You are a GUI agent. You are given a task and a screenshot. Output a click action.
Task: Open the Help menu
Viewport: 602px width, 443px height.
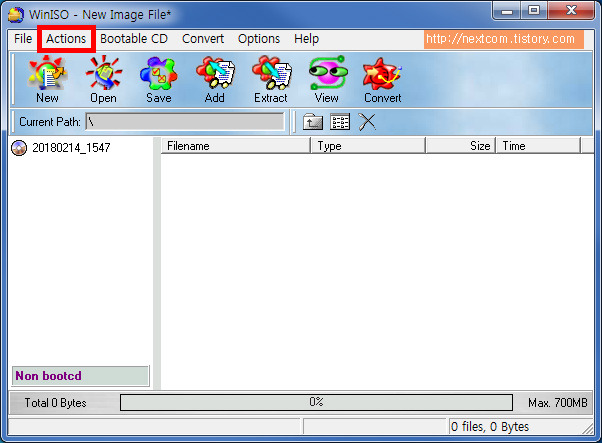tap(306, 39)
